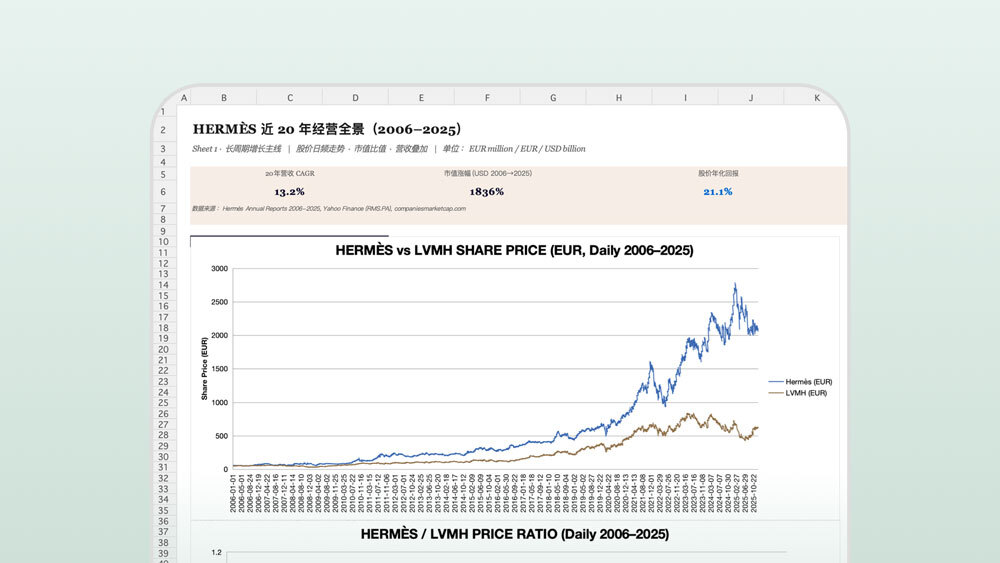Click the 'Share Price (EUR)' axis title
Viewport: 1000px width, 563px height.
[x=204, y=369]
